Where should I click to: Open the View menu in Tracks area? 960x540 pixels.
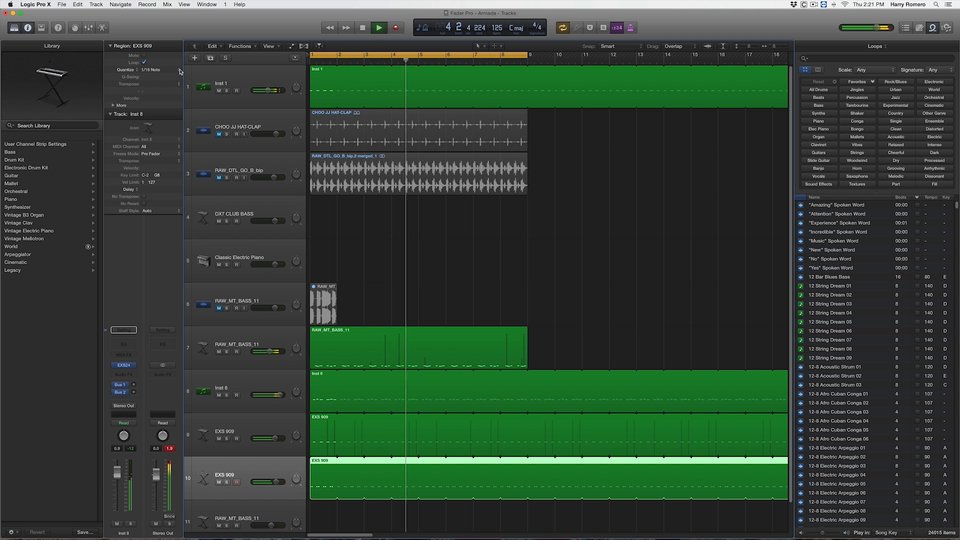click(271, 46)
